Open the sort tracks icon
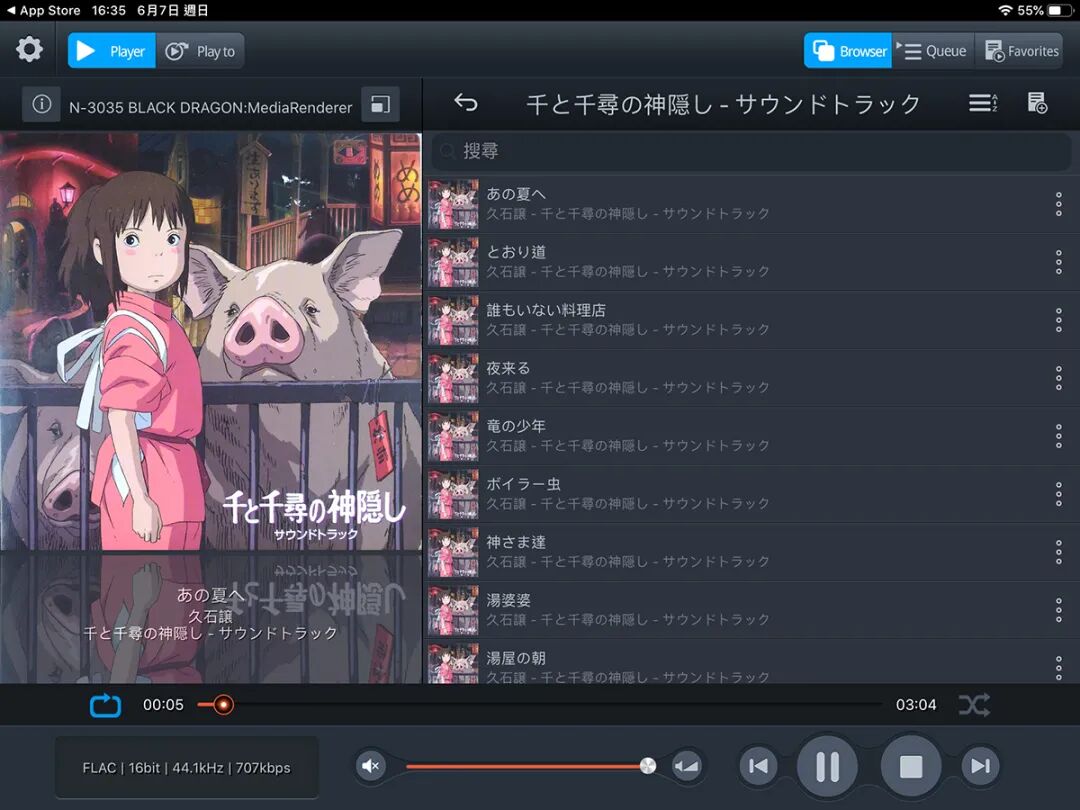Screen dimensions: 1080x810 pos(982,103)
